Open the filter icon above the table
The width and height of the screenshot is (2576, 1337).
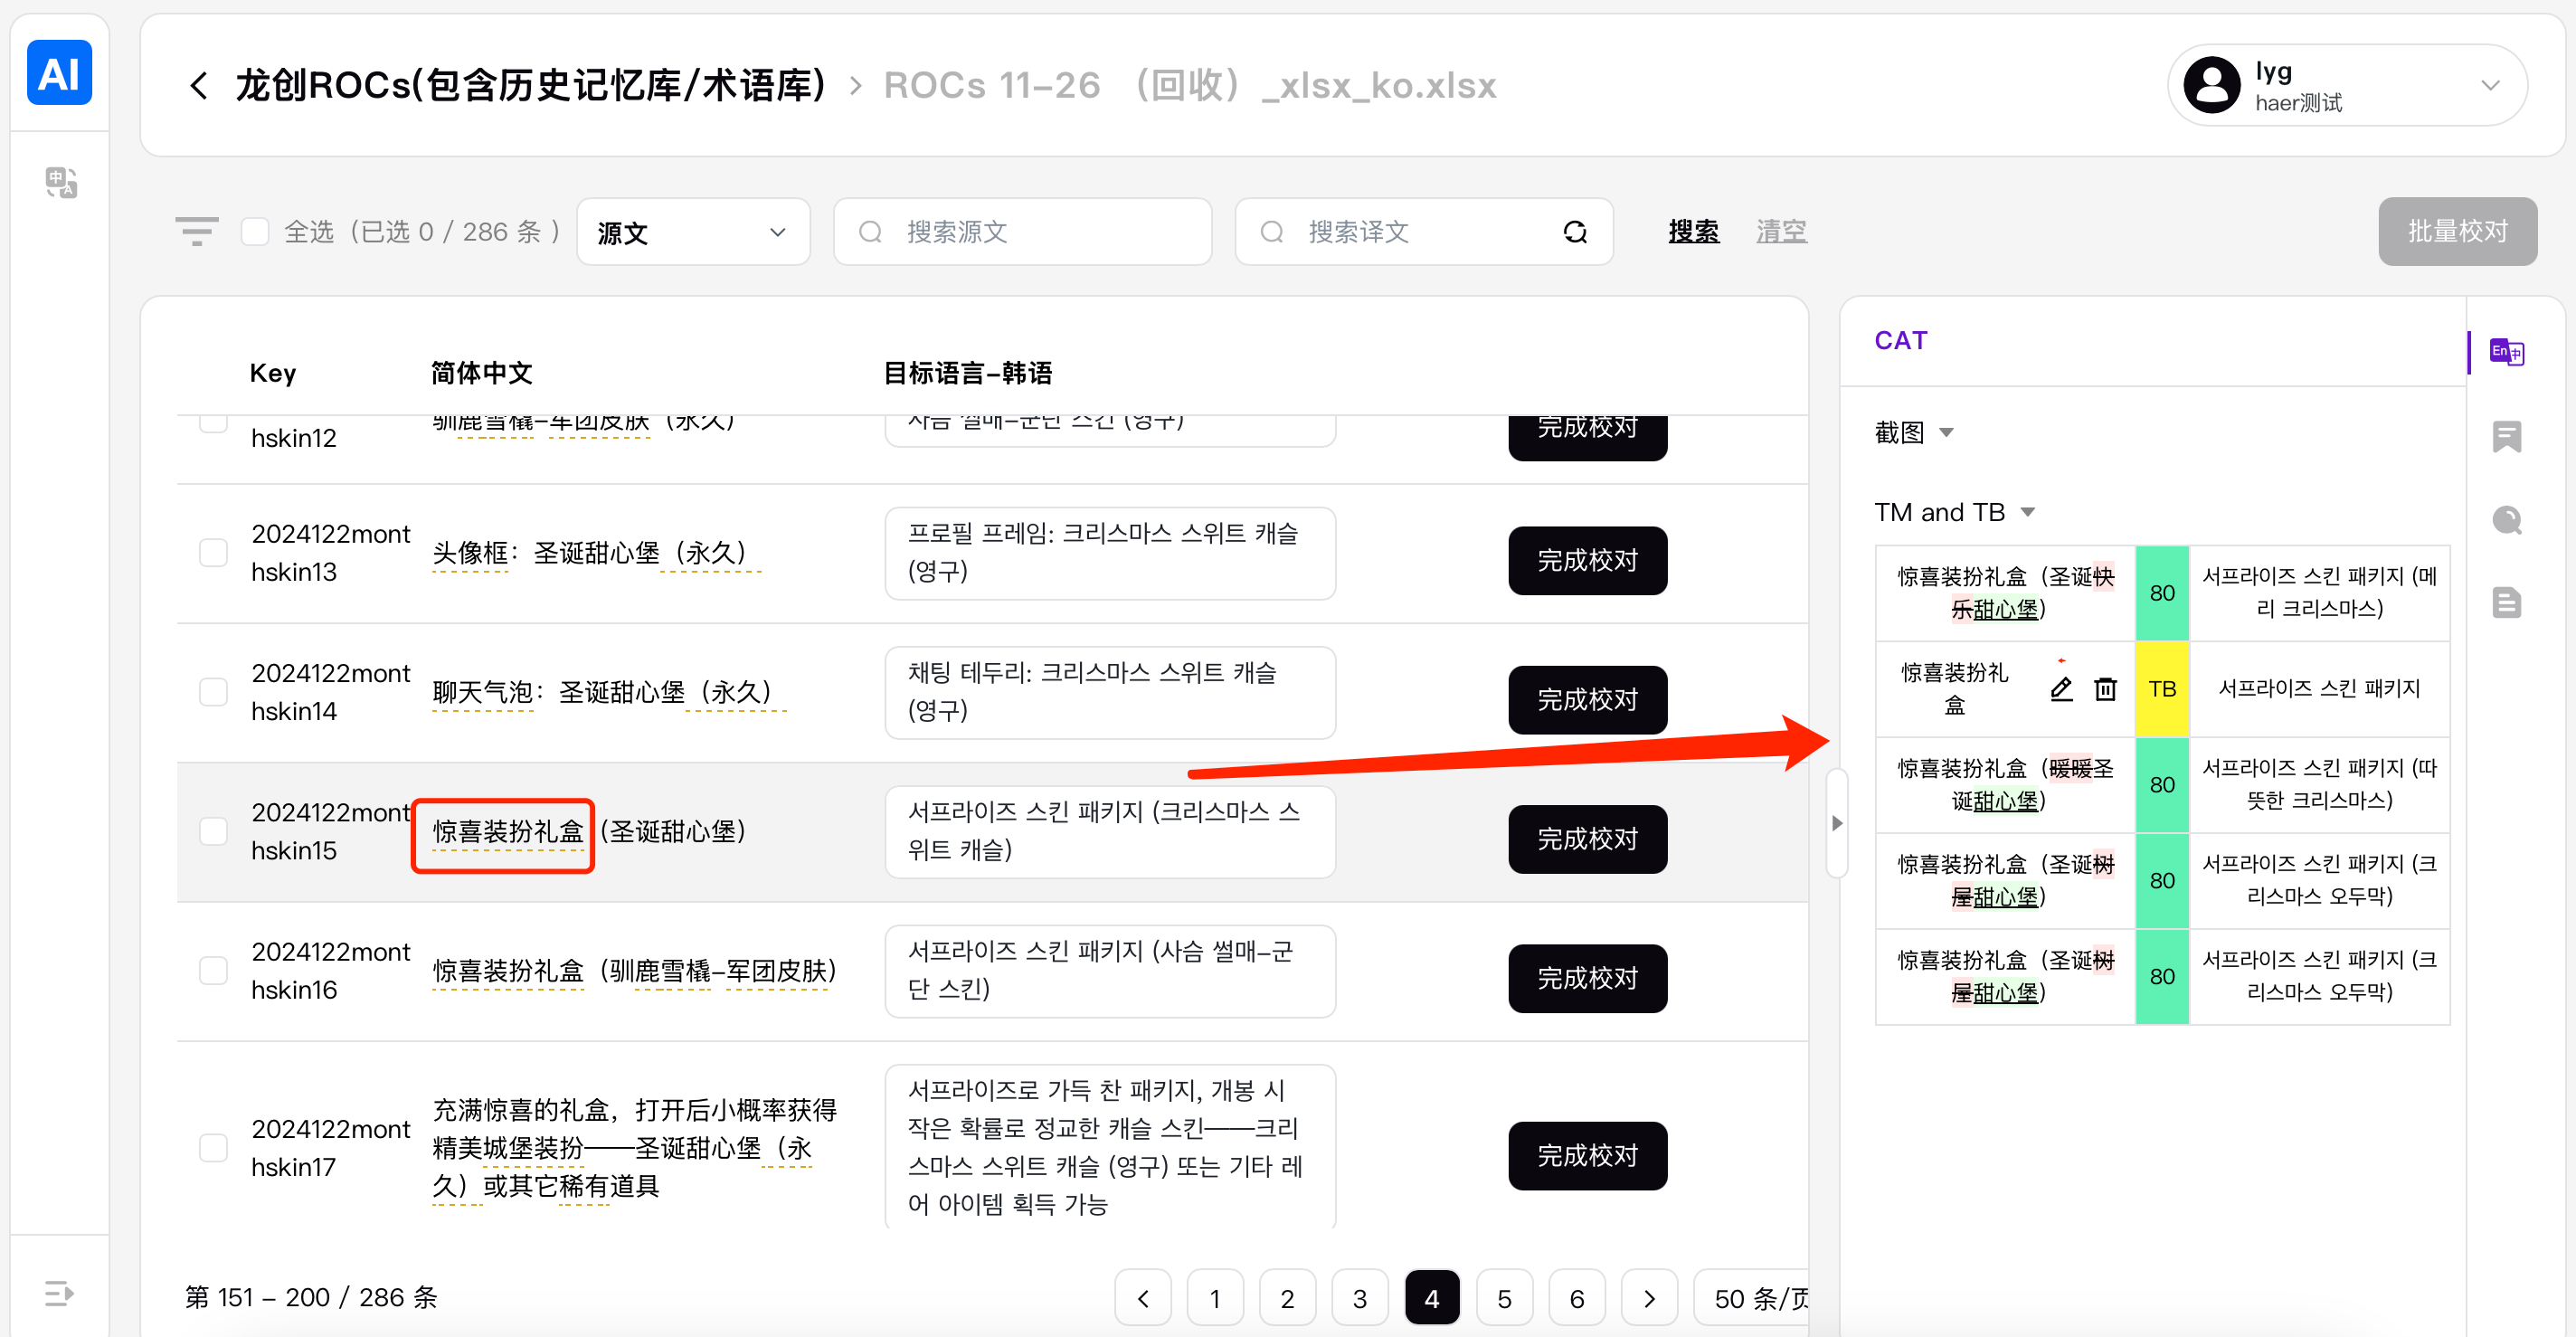[x=196, y=231]
